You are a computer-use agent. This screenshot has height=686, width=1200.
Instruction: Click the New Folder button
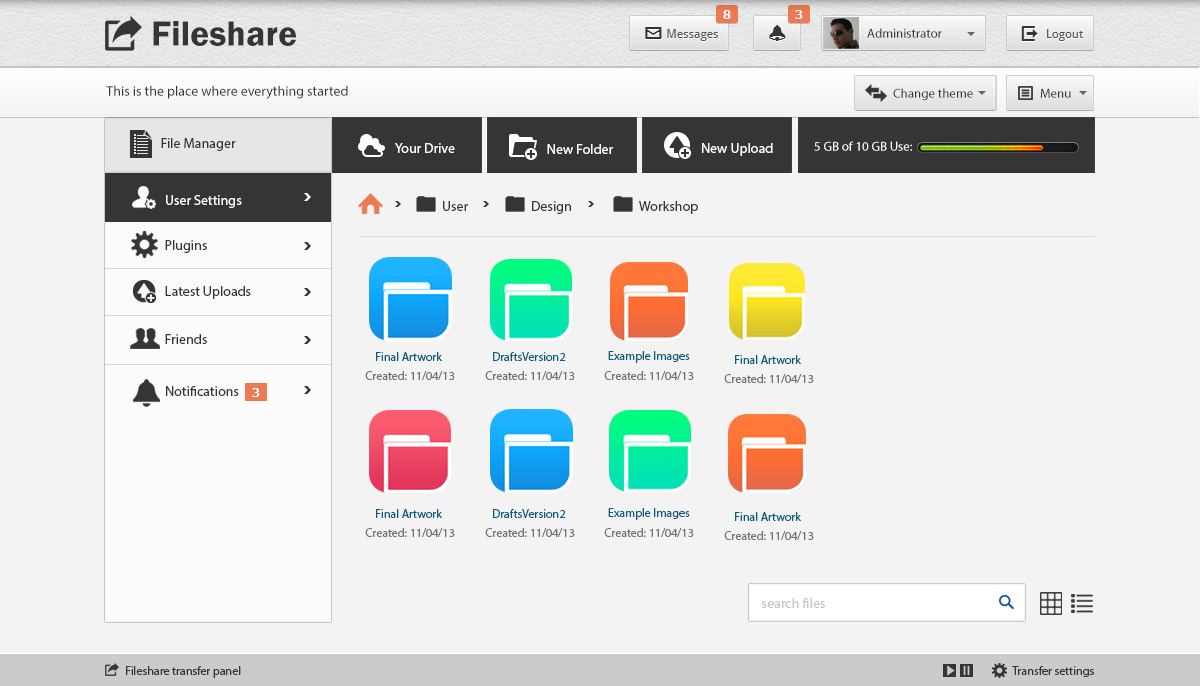562,146
